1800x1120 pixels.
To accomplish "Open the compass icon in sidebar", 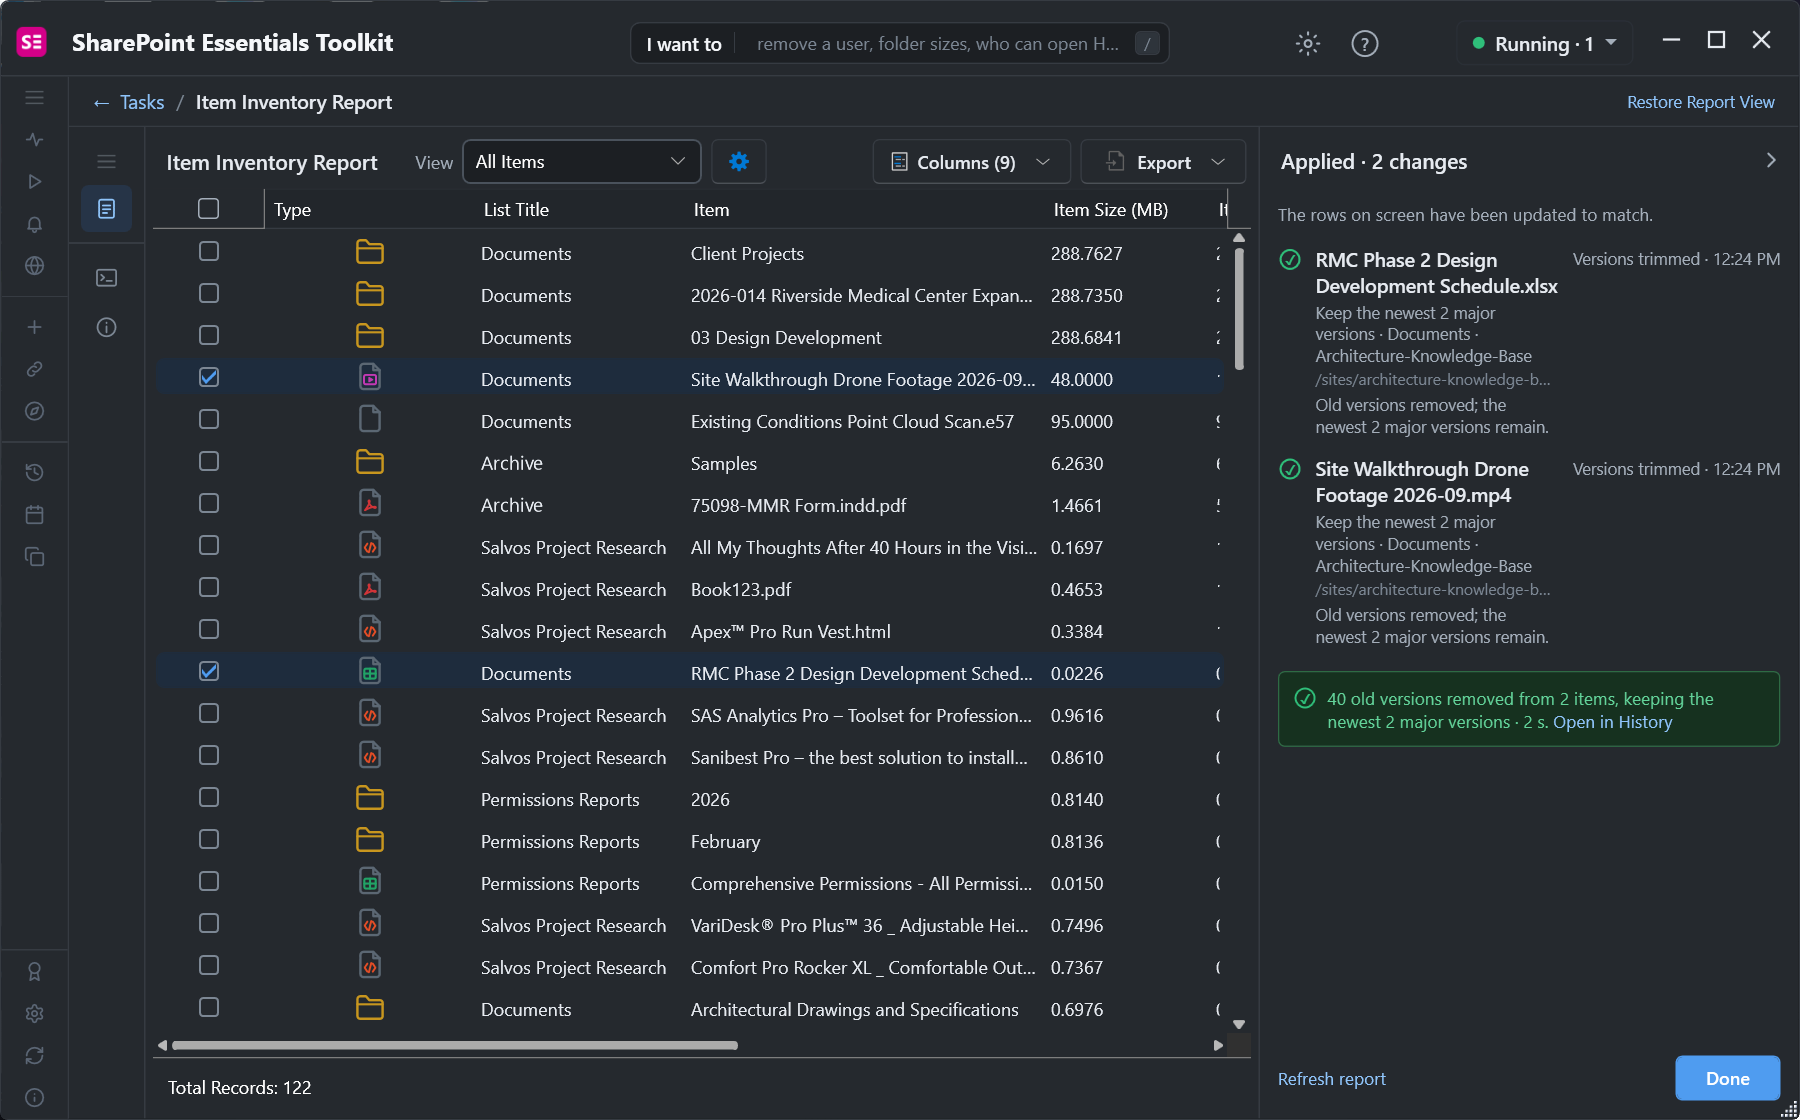I will pos(35,411).
